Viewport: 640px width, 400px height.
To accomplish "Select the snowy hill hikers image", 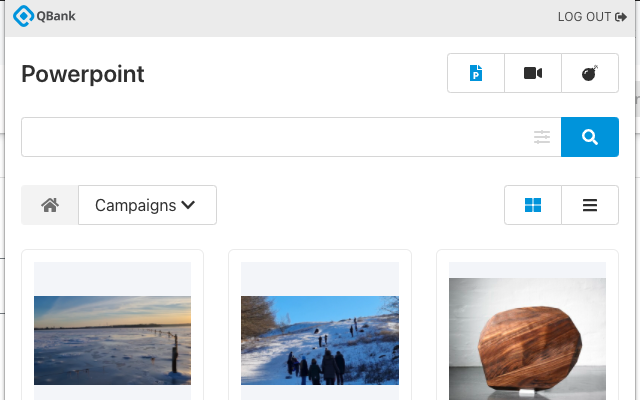I will click(x=320, y=340).
